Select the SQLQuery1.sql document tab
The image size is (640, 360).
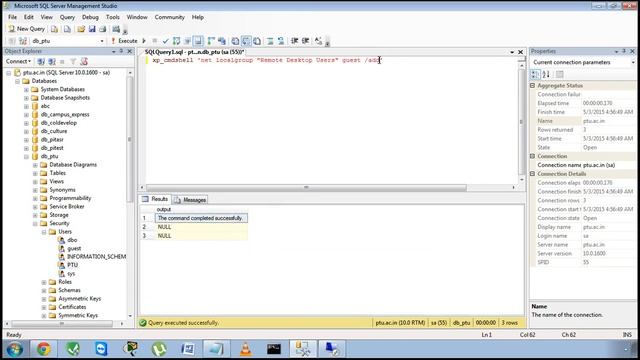[x=194, y=52]
